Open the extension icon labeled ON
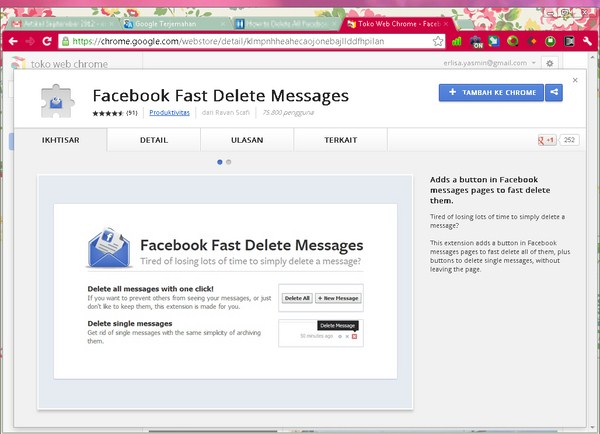 coord(476,41)
